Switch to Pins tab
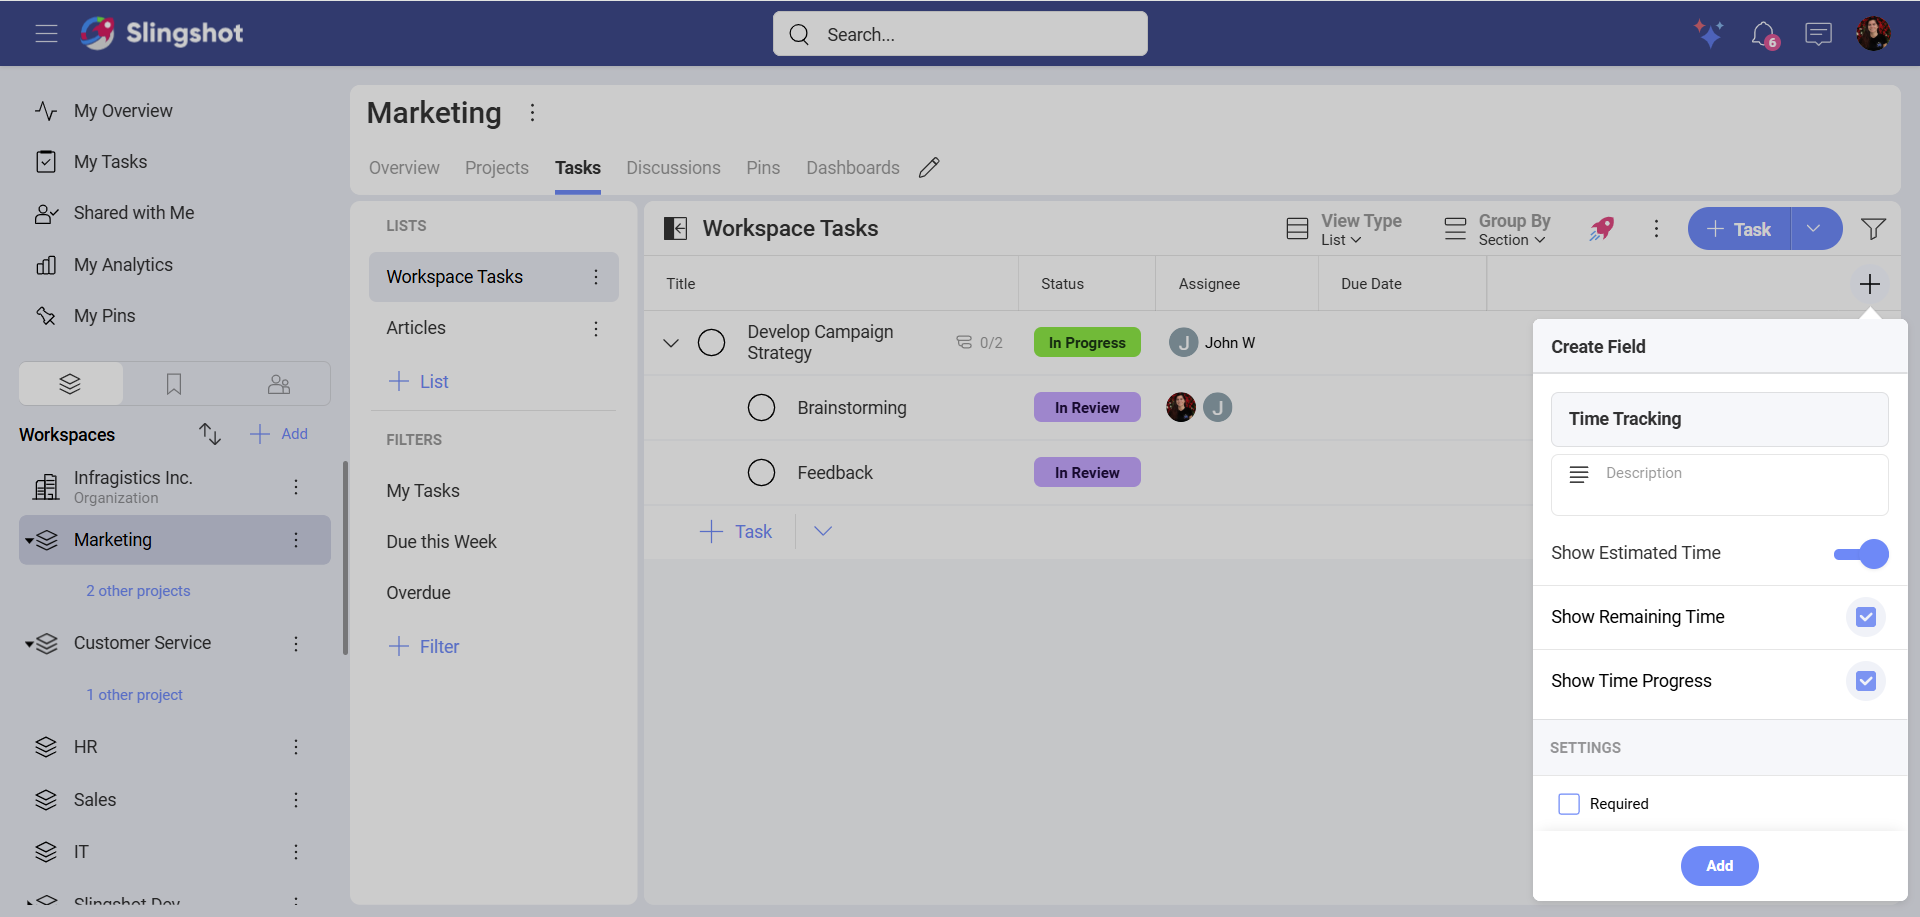 point(763,168)
